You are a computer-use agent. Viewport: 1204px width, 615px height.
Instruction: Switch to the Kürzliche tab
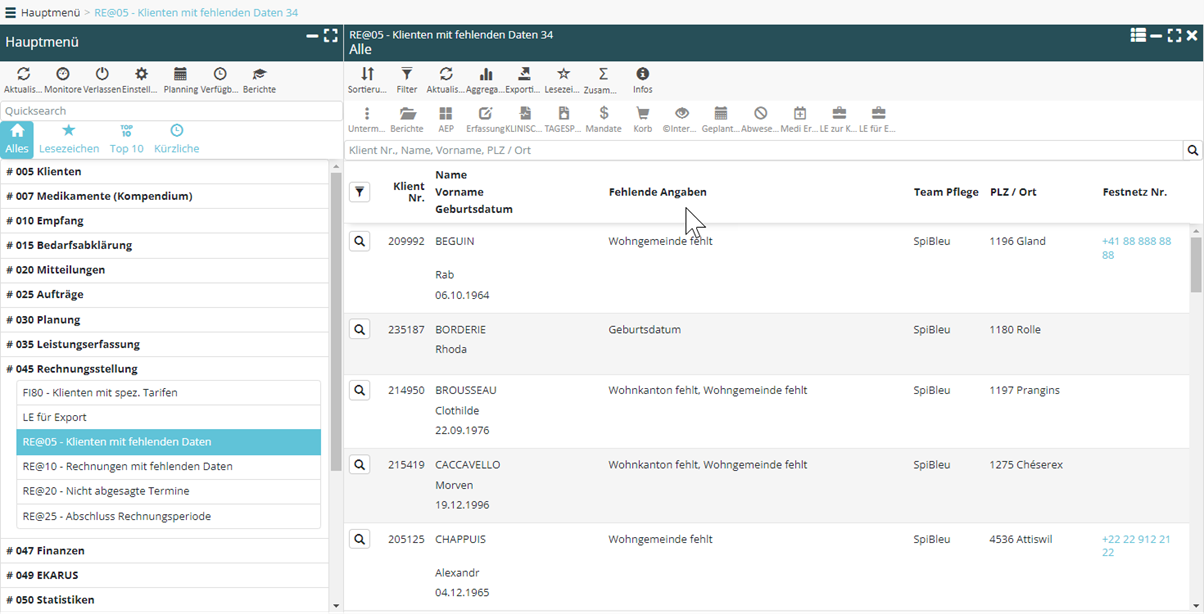[176, 139]
